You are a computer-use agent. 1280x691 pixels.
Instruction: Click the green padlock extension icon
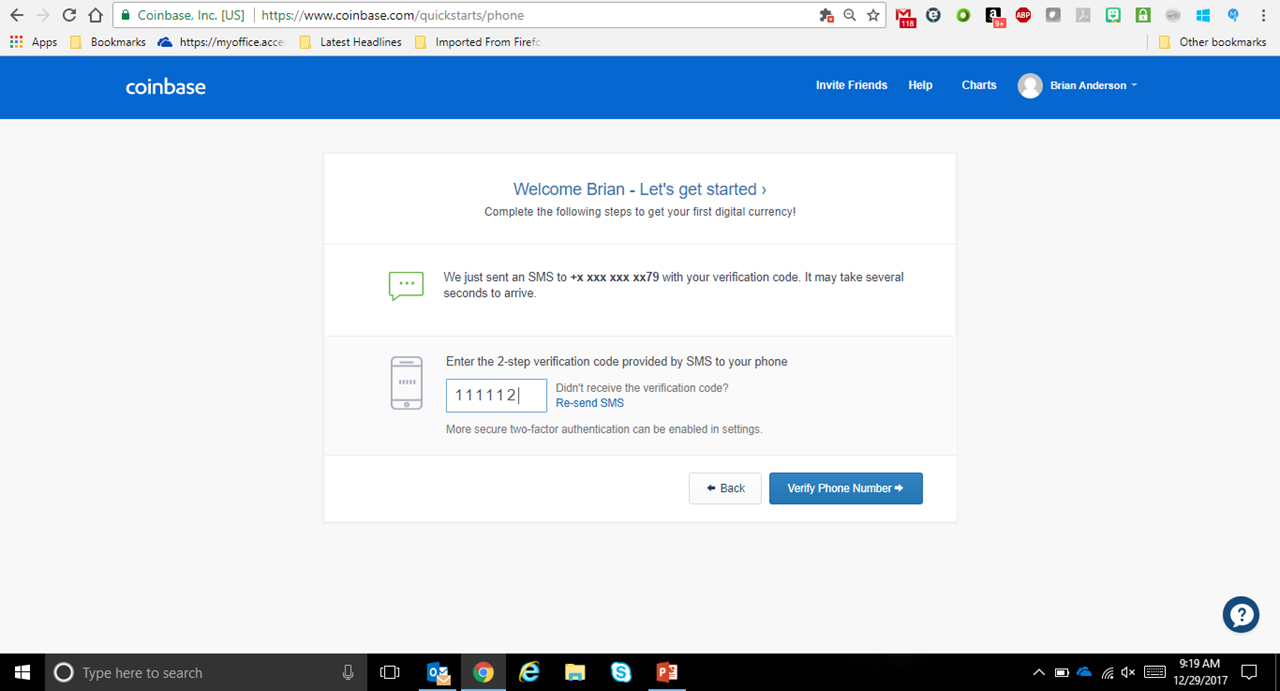(1143, 15)
